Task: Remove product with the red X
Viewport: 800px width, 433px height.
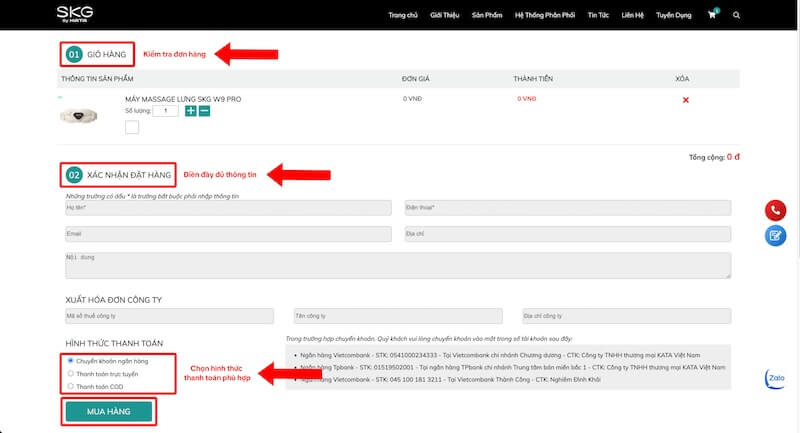Action: click(685, 100)
